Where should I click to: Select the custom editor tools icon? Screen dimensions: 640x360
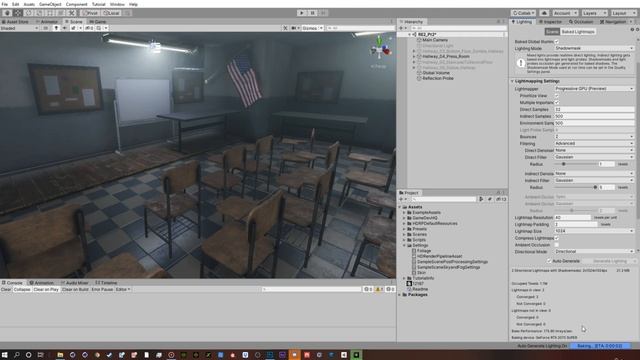tap(72, 13)
